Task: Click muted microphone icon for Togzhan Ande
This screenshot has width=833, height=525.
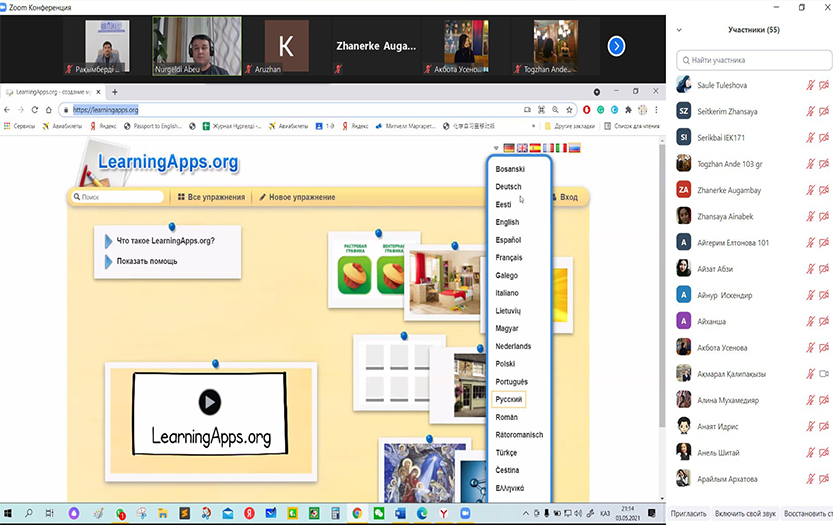Action: (x=810, y=163)
